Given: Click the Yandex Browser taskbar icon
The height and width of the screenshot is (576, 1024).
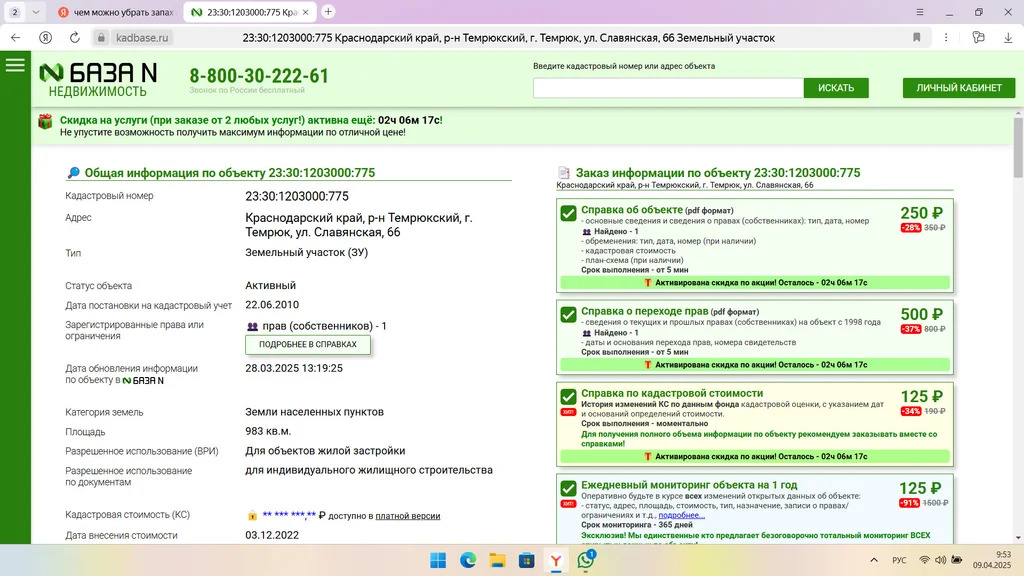Looking at the screenshot, I should (x=556, y=560).
